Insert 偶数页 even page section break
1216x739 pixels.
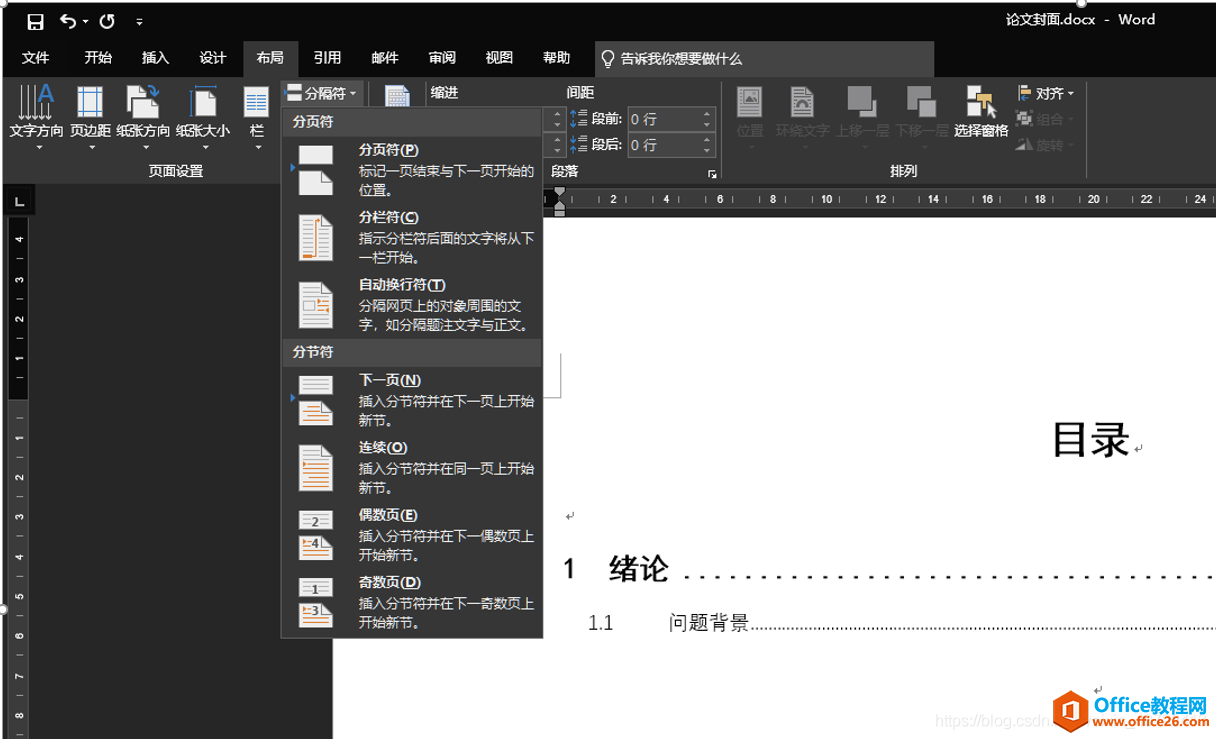coord(412,534)
